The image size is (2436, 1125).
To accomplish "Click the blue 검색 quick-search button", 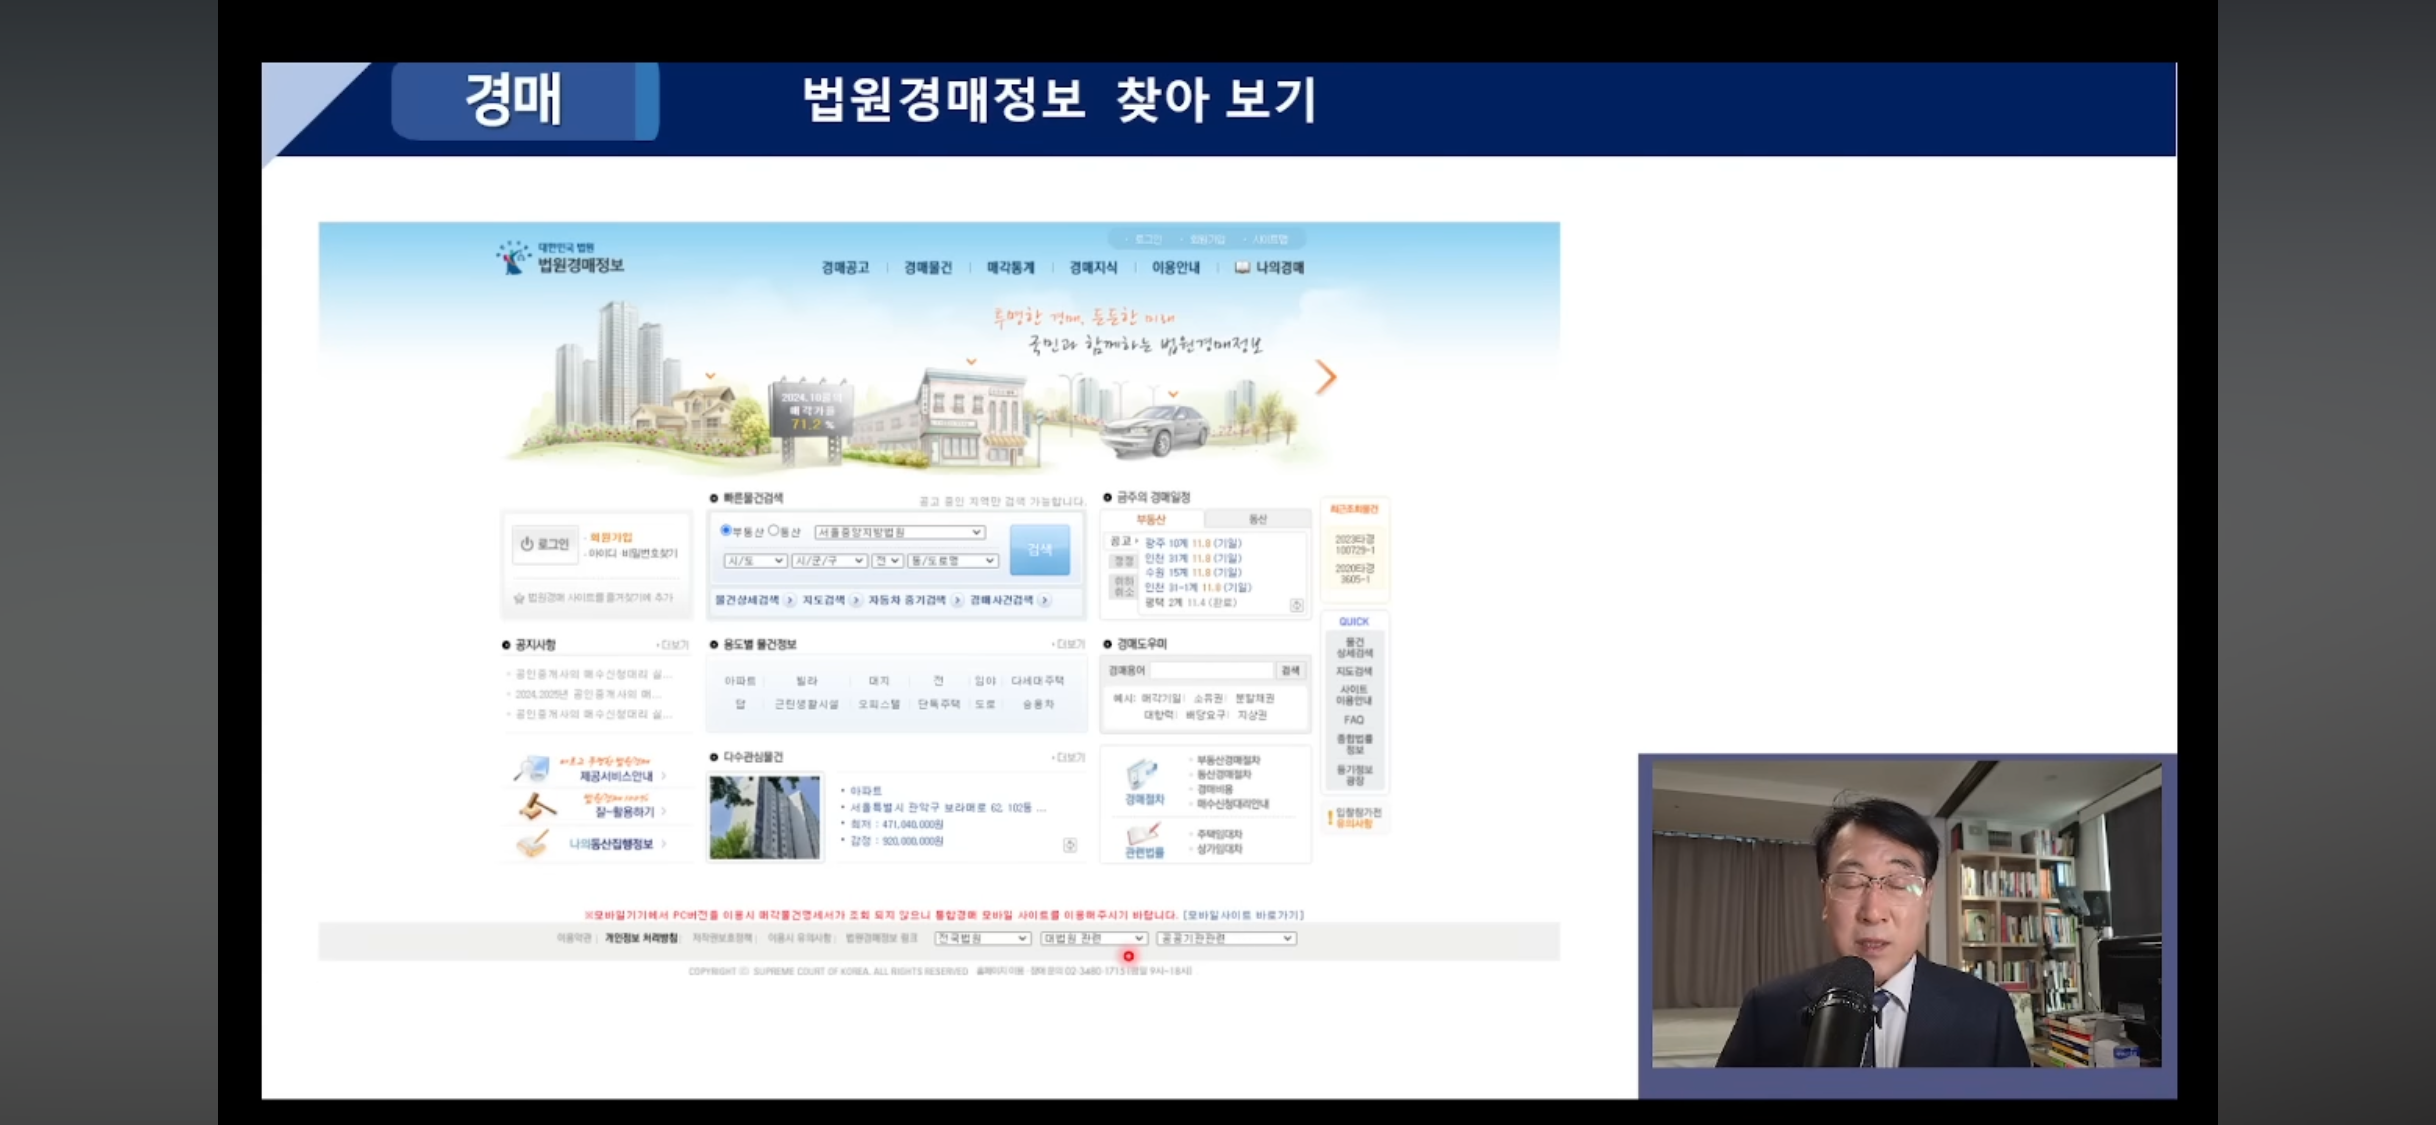I will coord(1039,549).
